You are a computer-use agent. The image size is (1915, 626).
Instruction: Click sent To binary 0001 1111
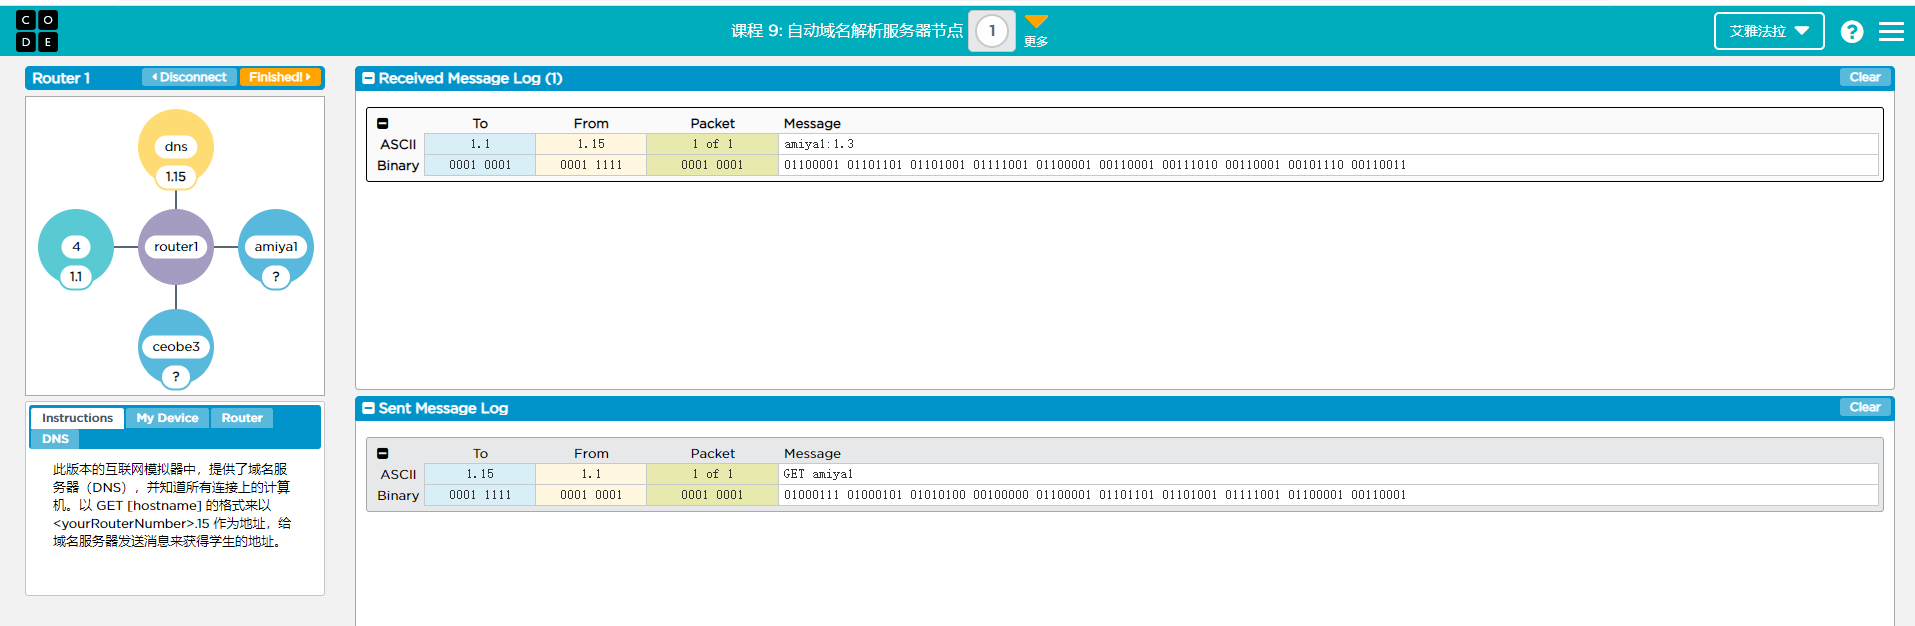[x=480, y=495]
